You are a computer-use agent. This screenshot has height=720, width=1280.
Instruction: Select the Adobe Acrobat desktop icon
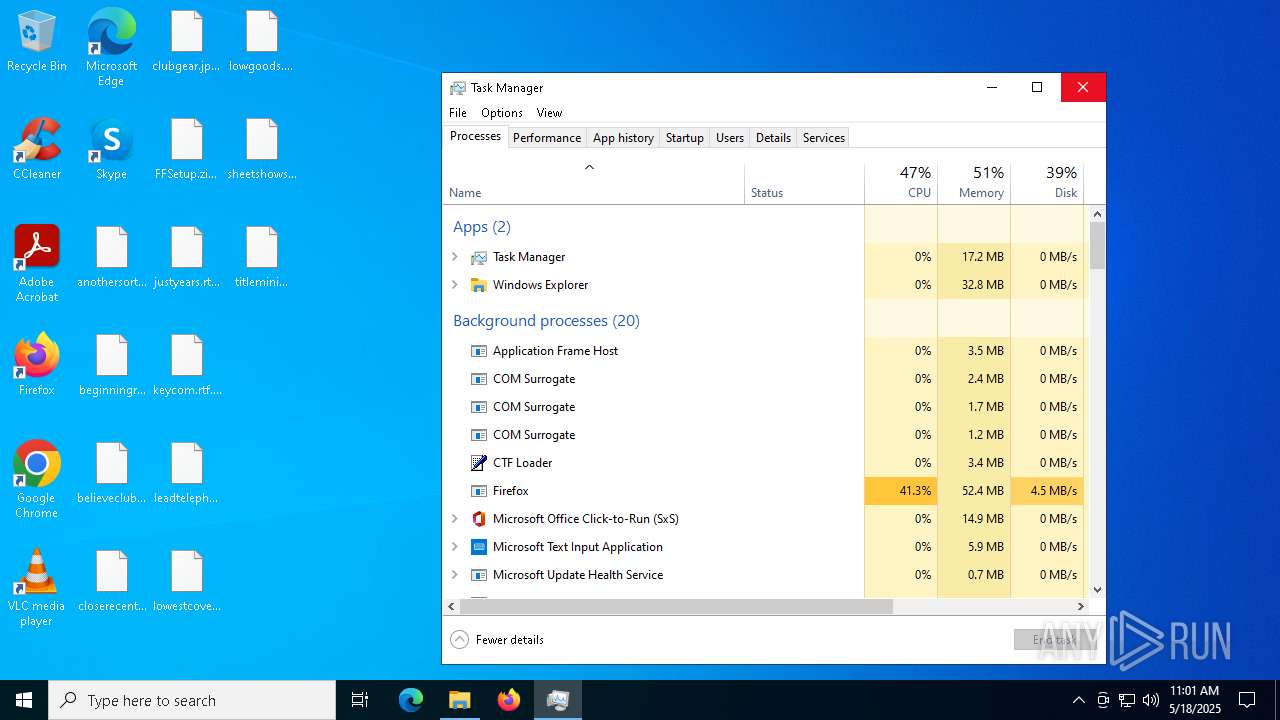tap(37, 264)
